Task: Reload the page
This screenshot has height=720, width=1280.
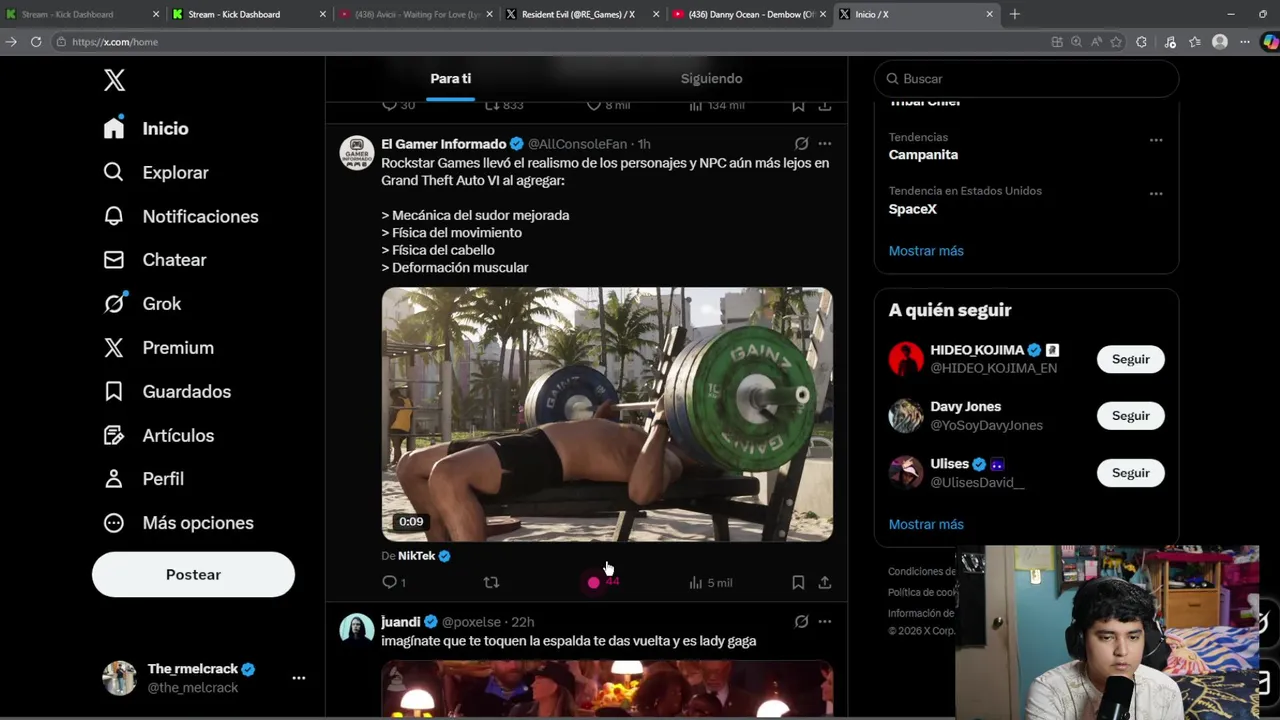Action: click(36, 42)
